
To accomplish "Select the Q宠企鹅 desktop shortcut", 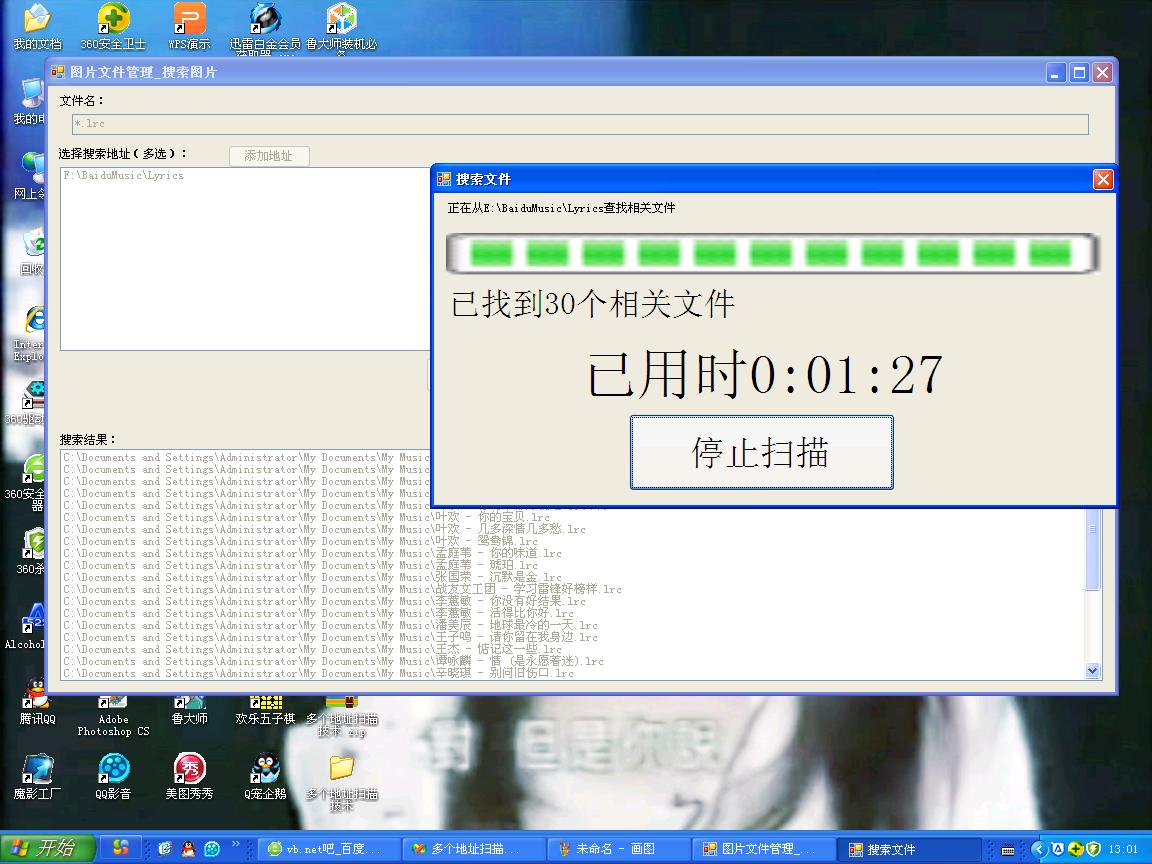I will pyautogui.click(x=265, y=776).
